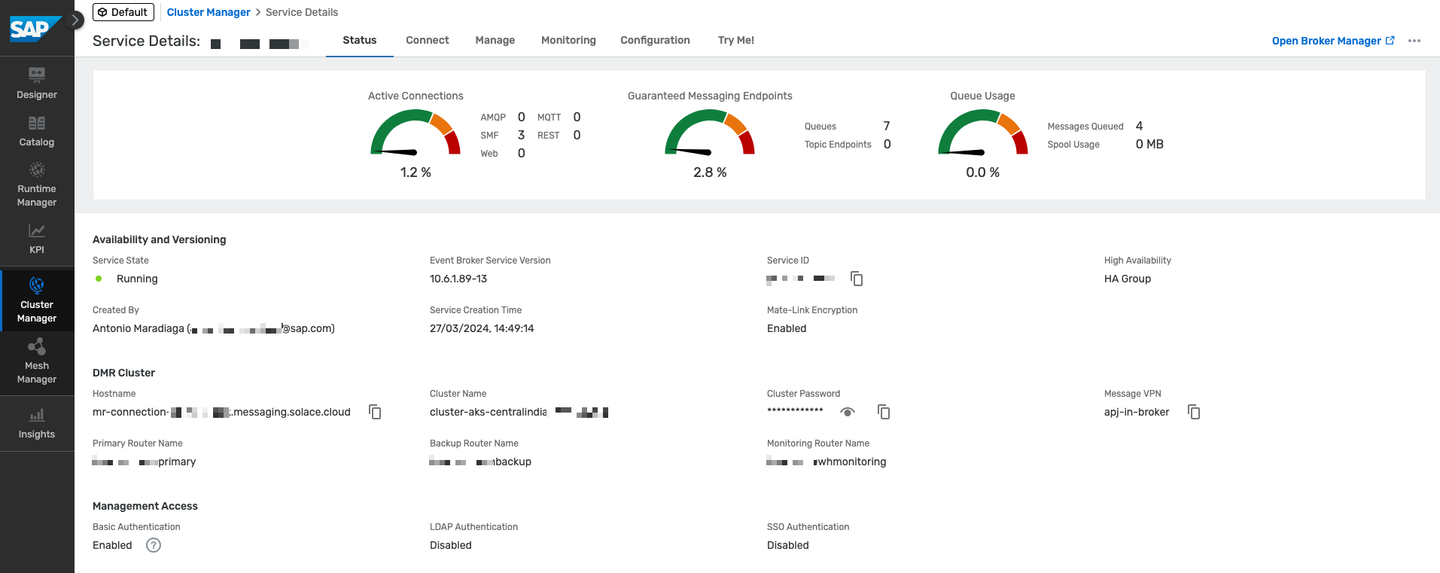Click the Management Access section heading
Image resolution: width=1440 pixels, height=573 pixels.
click(145, 506)
